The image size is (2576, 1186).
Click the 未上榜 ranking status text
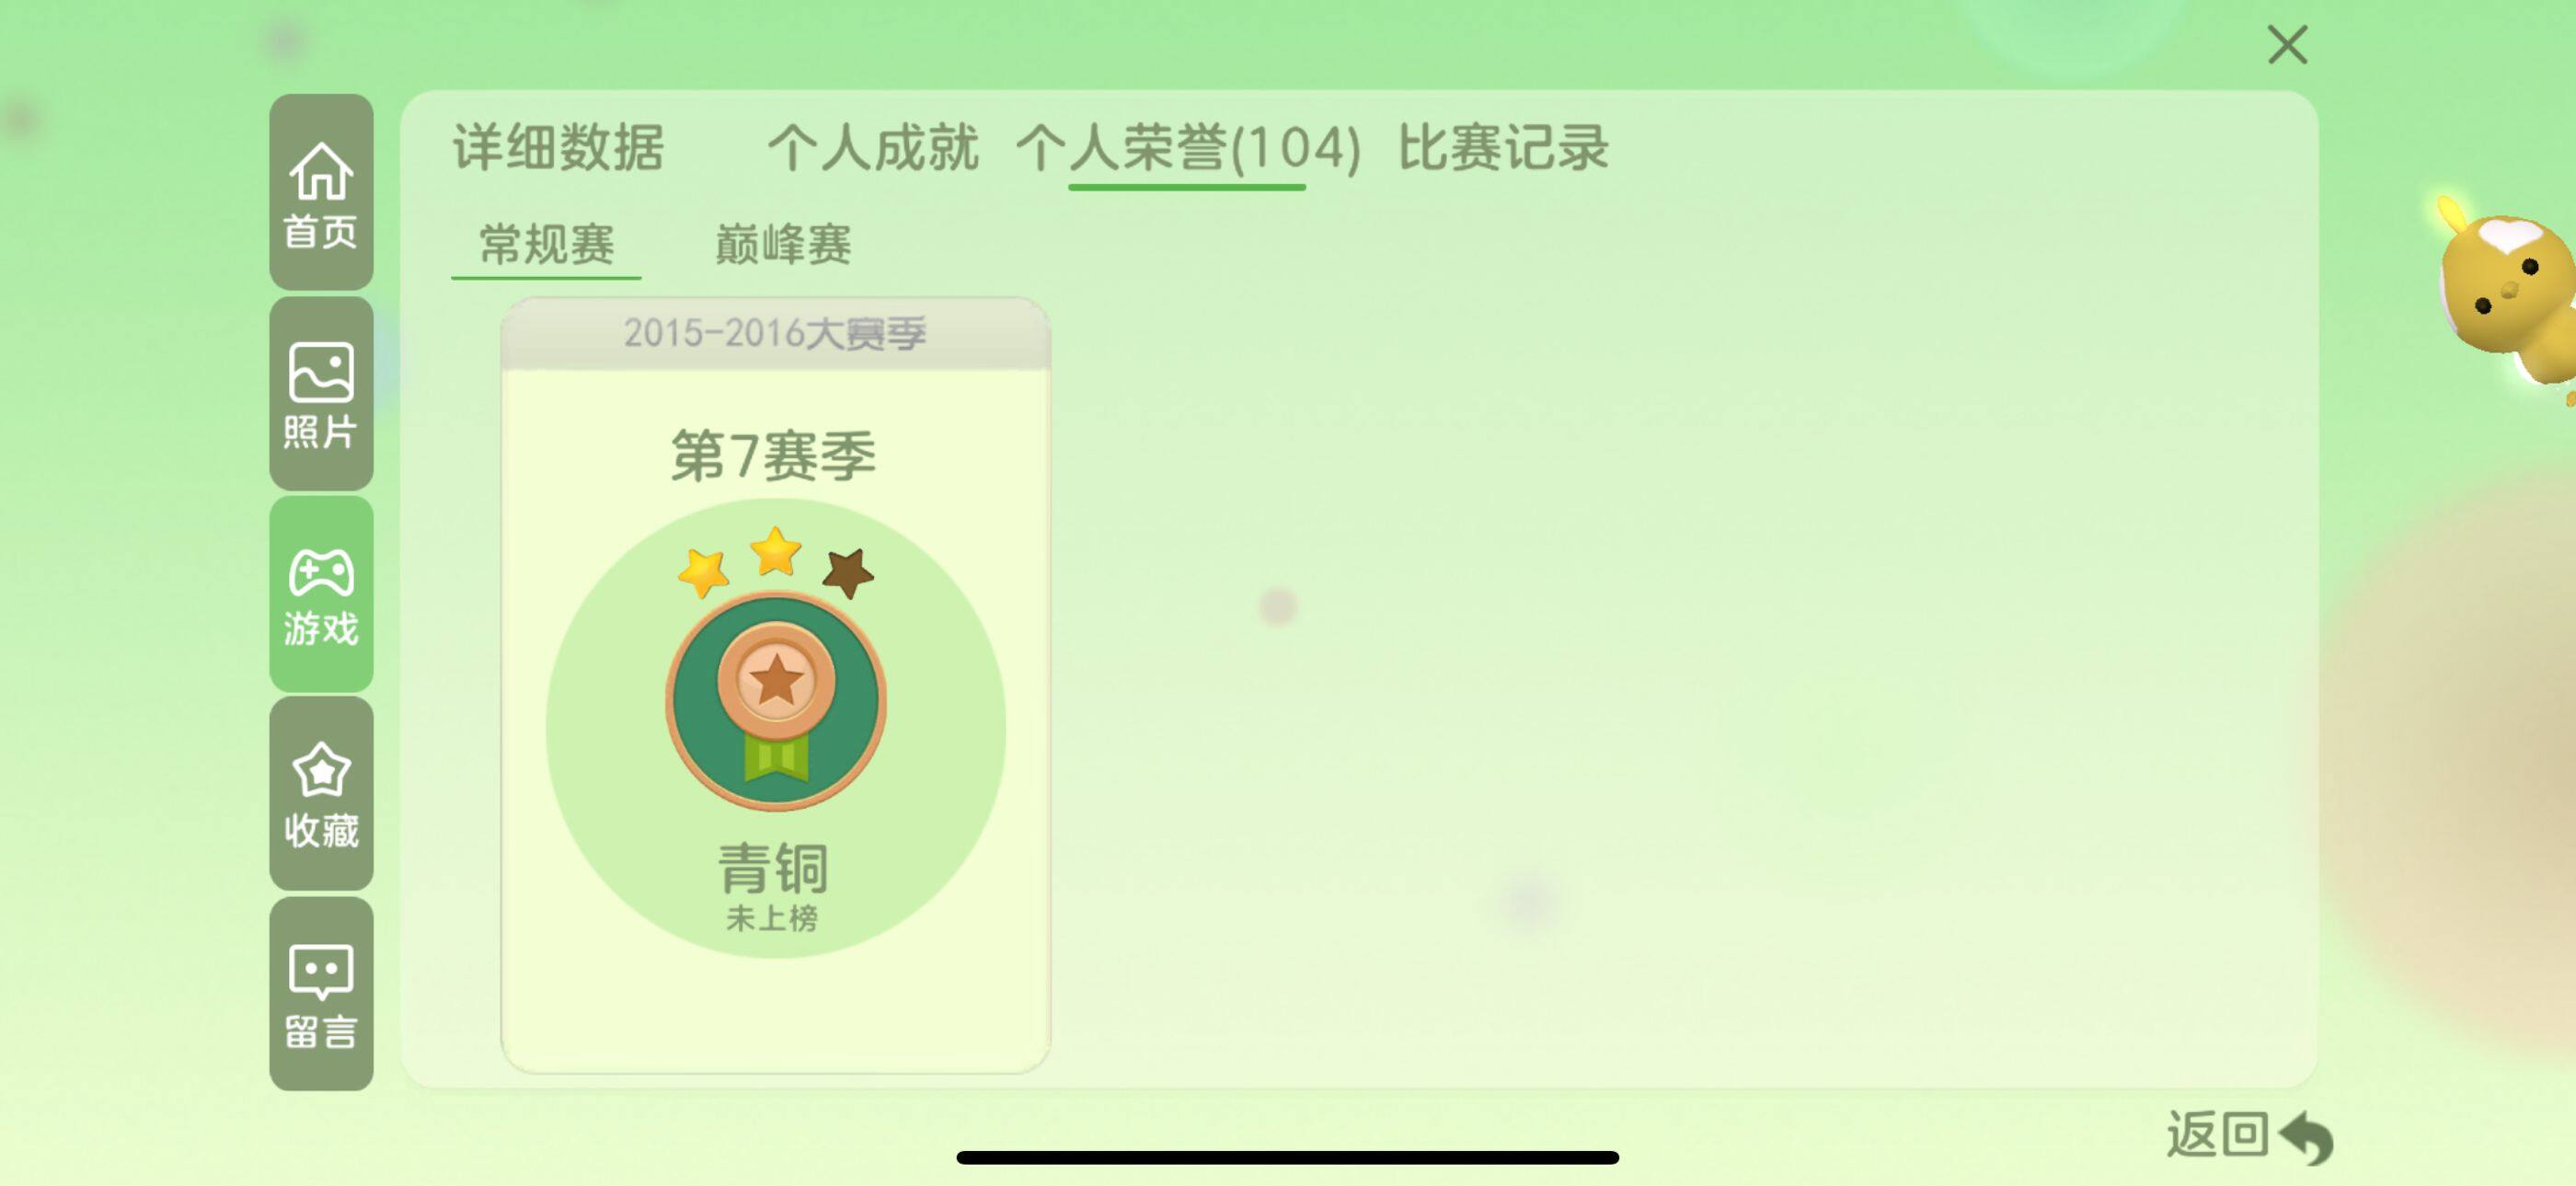click(772, 918)
